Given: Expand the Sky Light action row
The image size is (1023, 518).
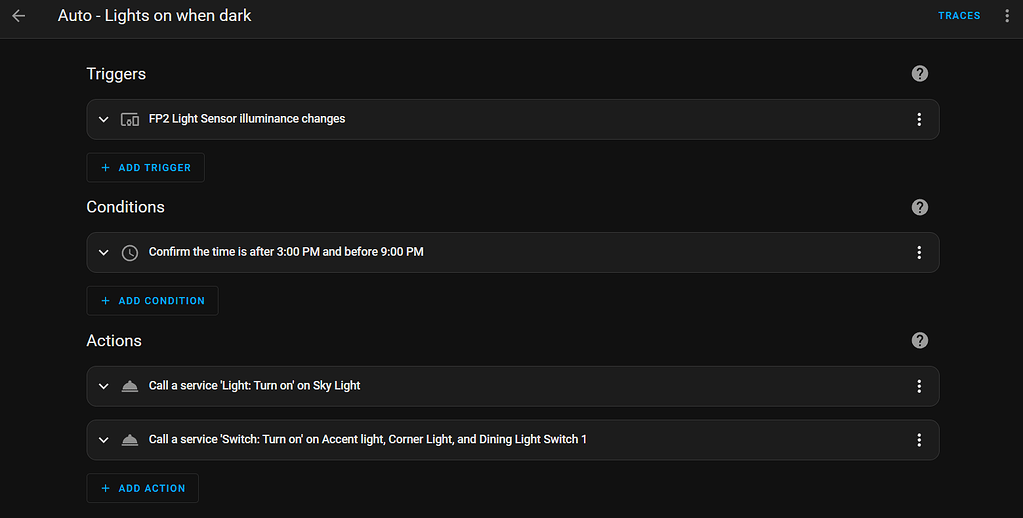Looking at the screenshot, I should [103, 386].
